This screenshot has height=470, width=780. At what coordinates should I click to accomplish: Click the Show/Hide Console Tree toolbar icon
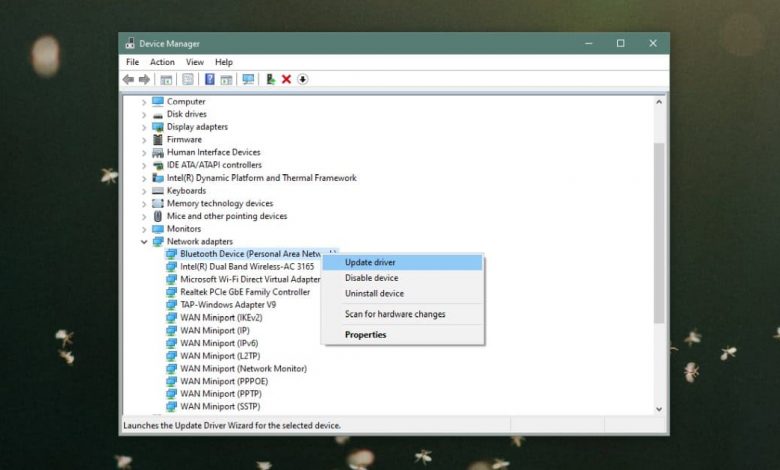(x=166, y=80)
